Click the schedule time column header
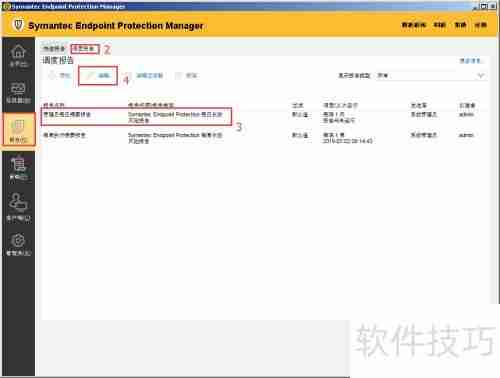The width and height of the screenshot is (500, 378). click(x=340, y=105)
